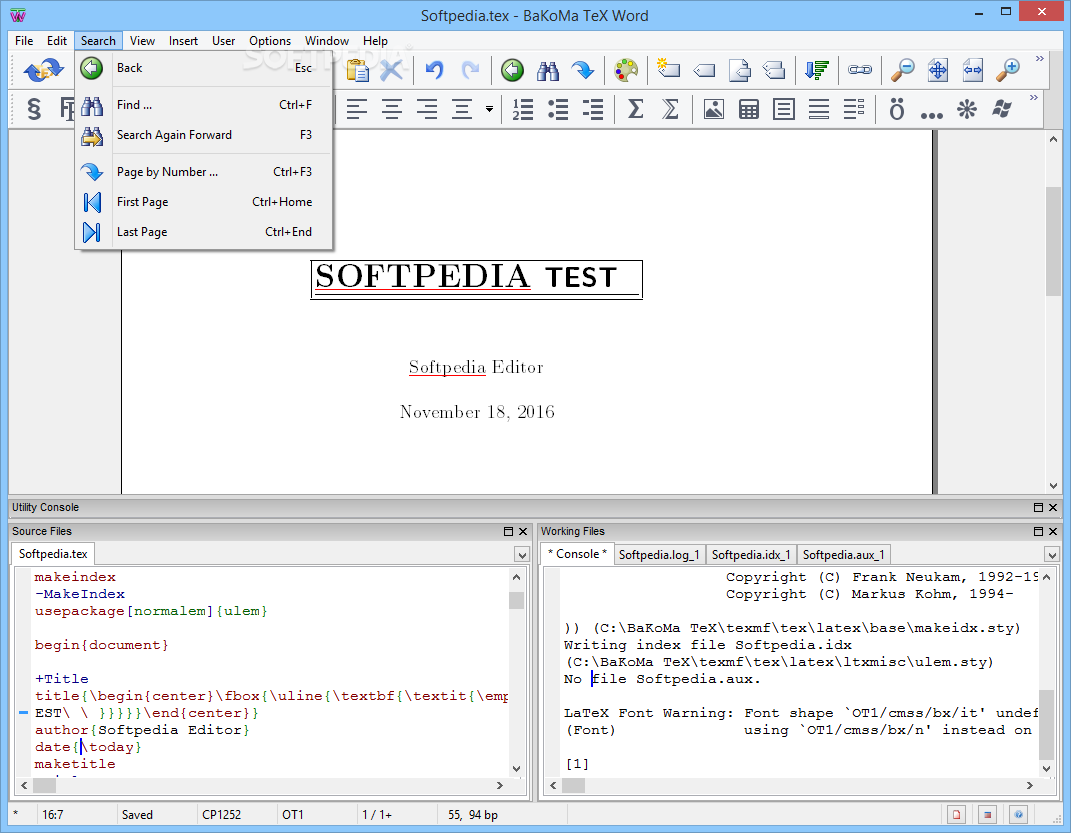The image size is (1071, 833).
Task: Click the fit width icon
Action: click(x=973, y=70)
